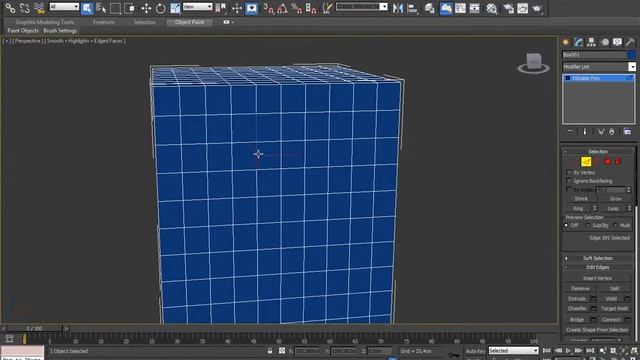Image resolution: width=640 pixels, height=360 pixels.
Task: Choose Rectangular Selection Region tool
Action: [x=116, y=8]
